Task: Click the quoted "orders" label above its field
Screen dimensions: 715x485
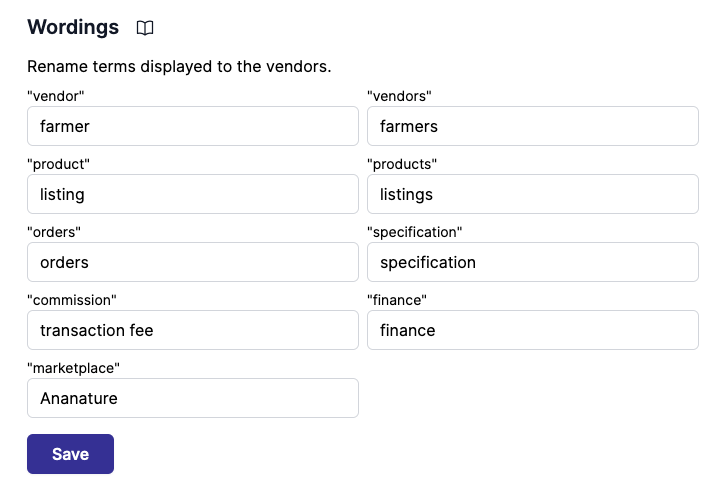Action: [54, 232]
